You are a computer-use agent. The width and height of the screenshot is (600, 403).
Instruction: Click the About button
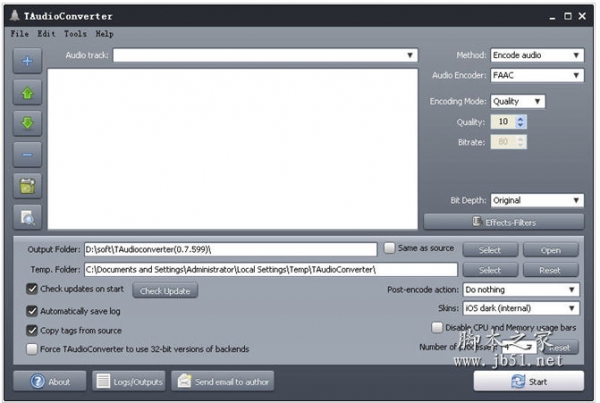click(x=50, y=382)
